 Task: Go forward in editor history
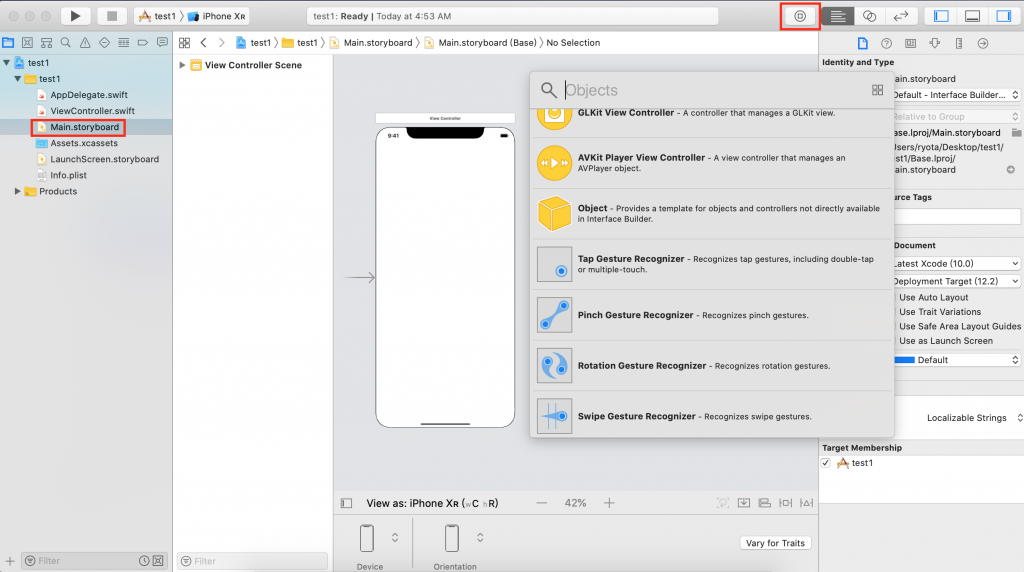tap(221, 42)
